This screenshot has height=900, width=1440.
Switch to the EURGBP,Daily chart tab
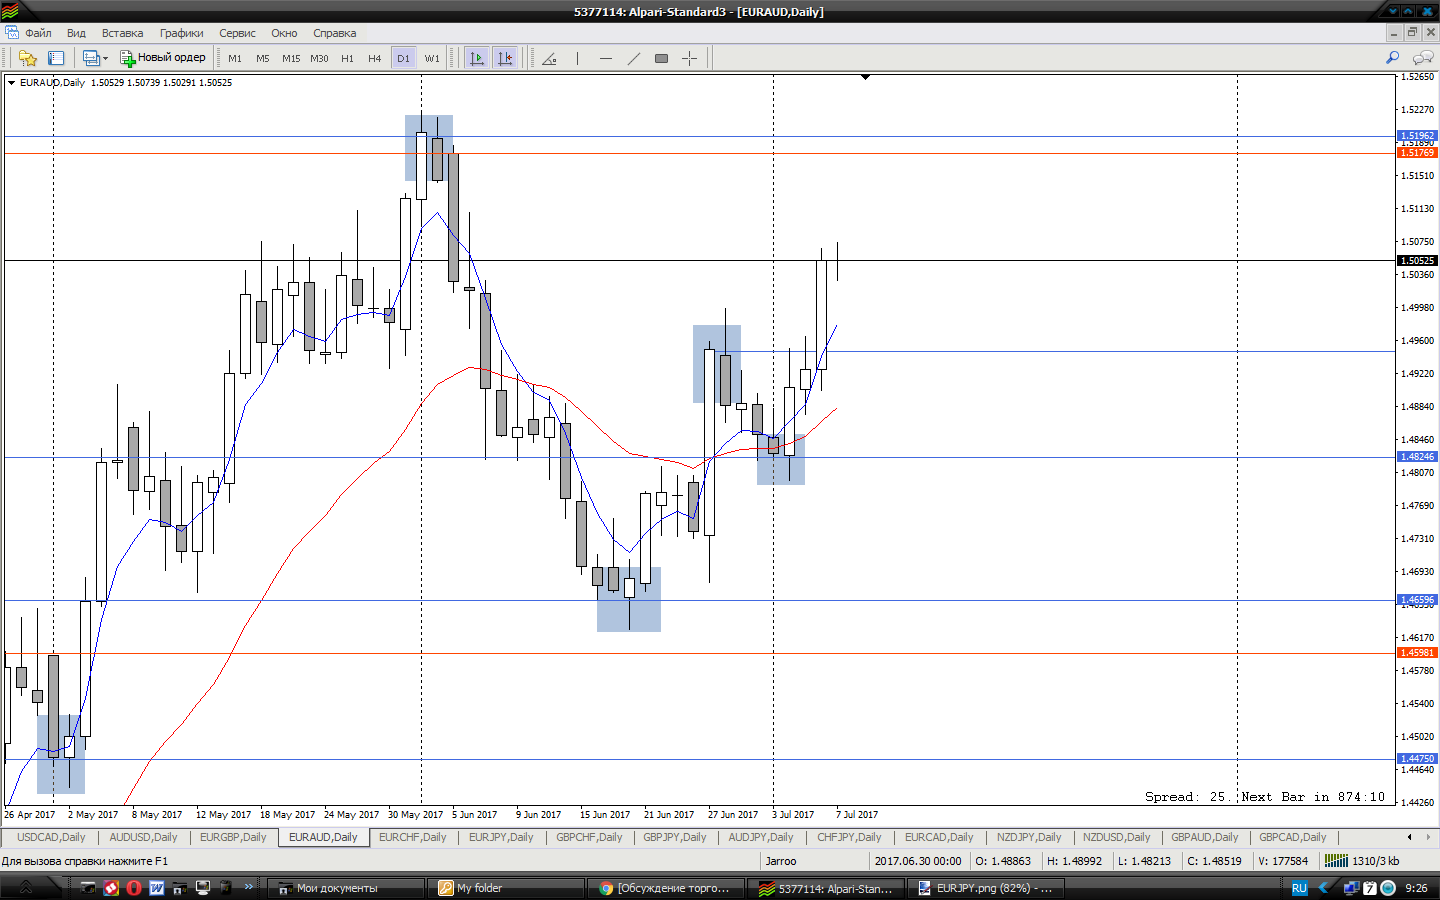(x=233, y=838)
